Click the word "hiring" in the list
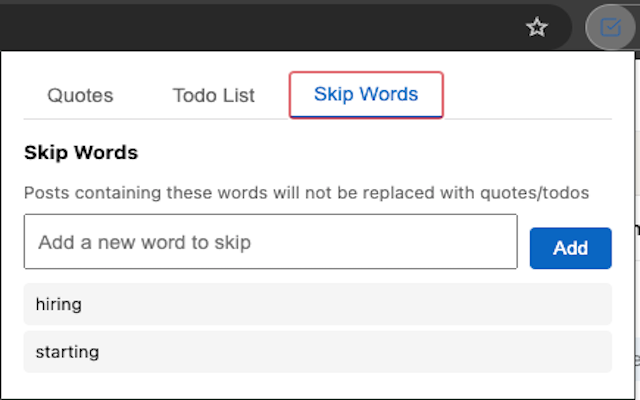This screenshot has width=640, height=400. click(59, 304)
